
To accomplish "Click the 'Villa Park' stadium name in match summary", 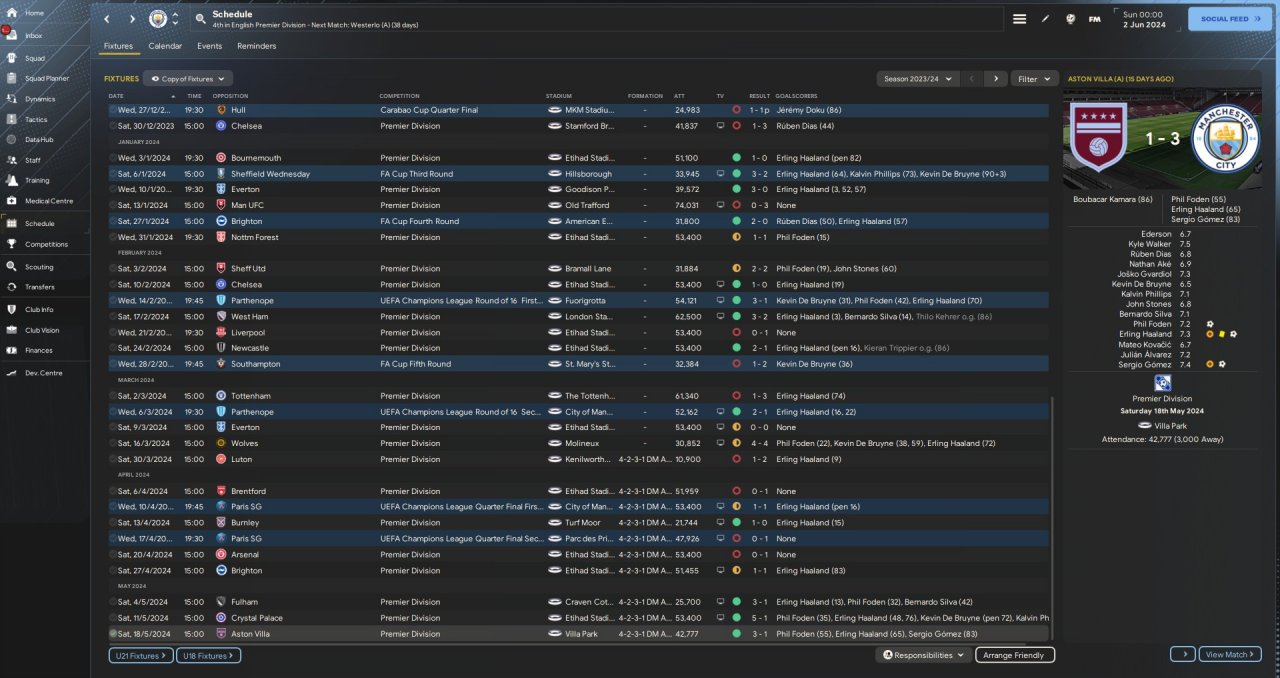I will (x=1173, y=425).
